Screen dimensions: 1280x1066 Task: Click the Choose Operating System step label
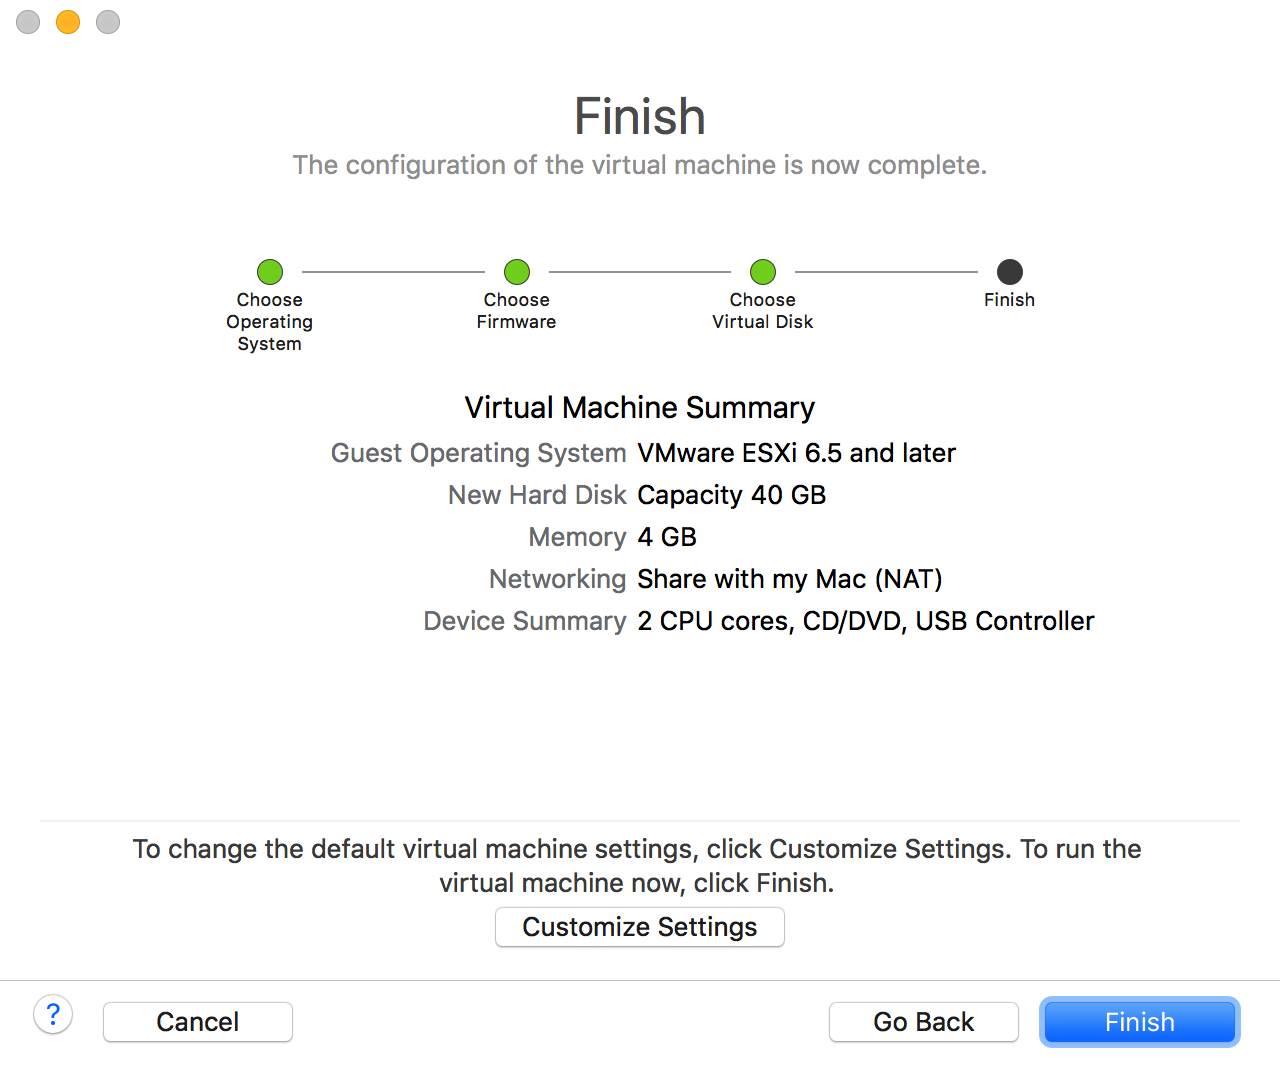point(270,322)
